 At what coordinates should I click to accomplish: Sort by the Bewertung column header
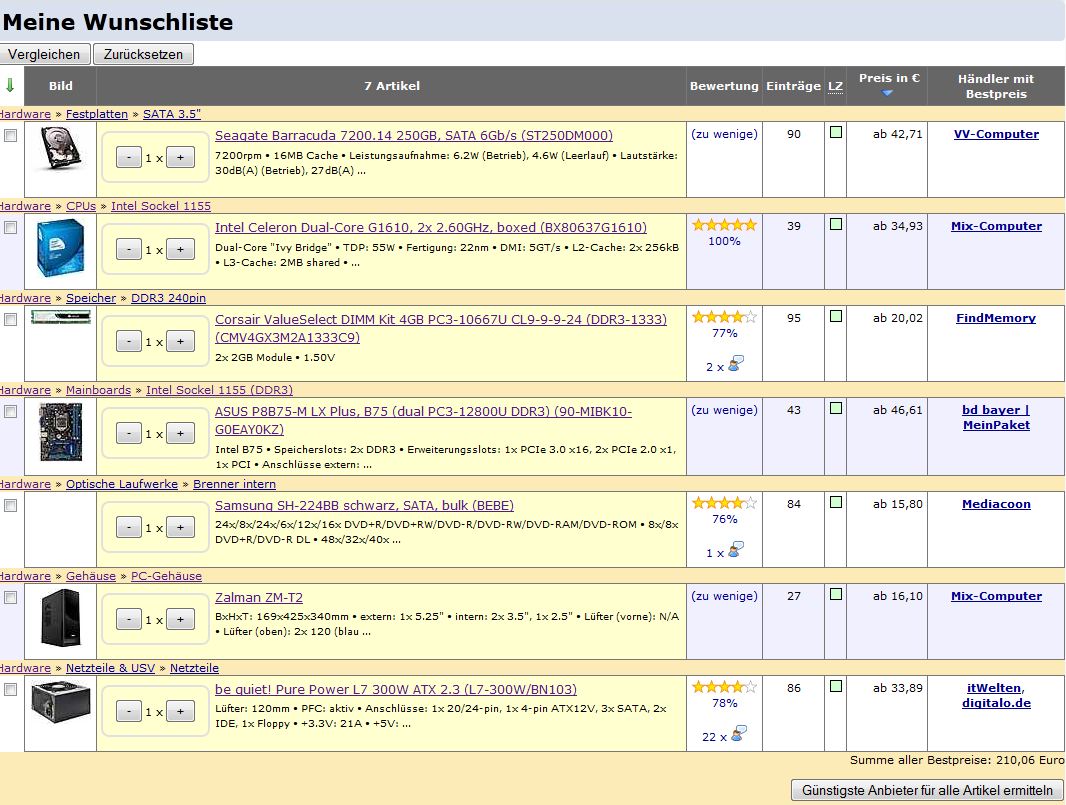pos(724,86)
